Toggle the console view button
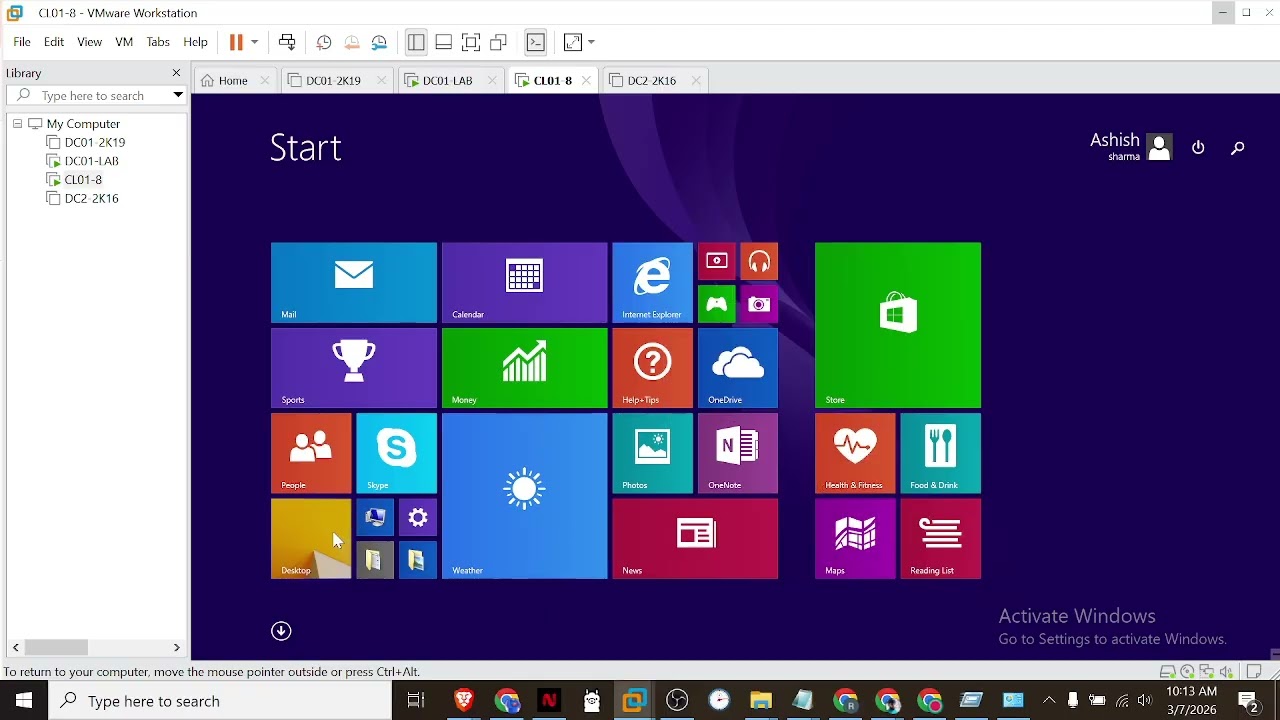 pos(537,43)
